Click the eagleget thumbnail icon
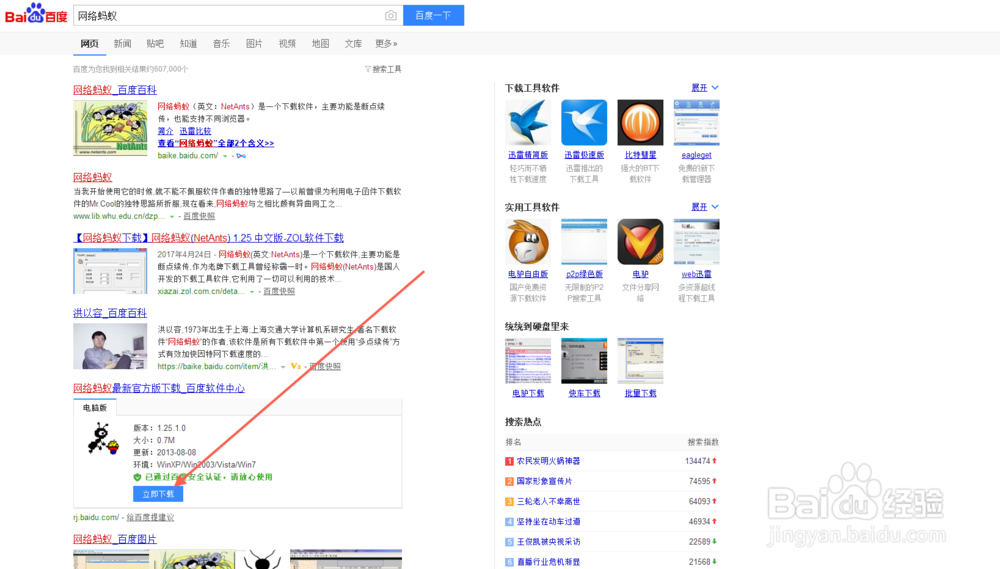The image size is (1000, 569). (x=696, y=122)
